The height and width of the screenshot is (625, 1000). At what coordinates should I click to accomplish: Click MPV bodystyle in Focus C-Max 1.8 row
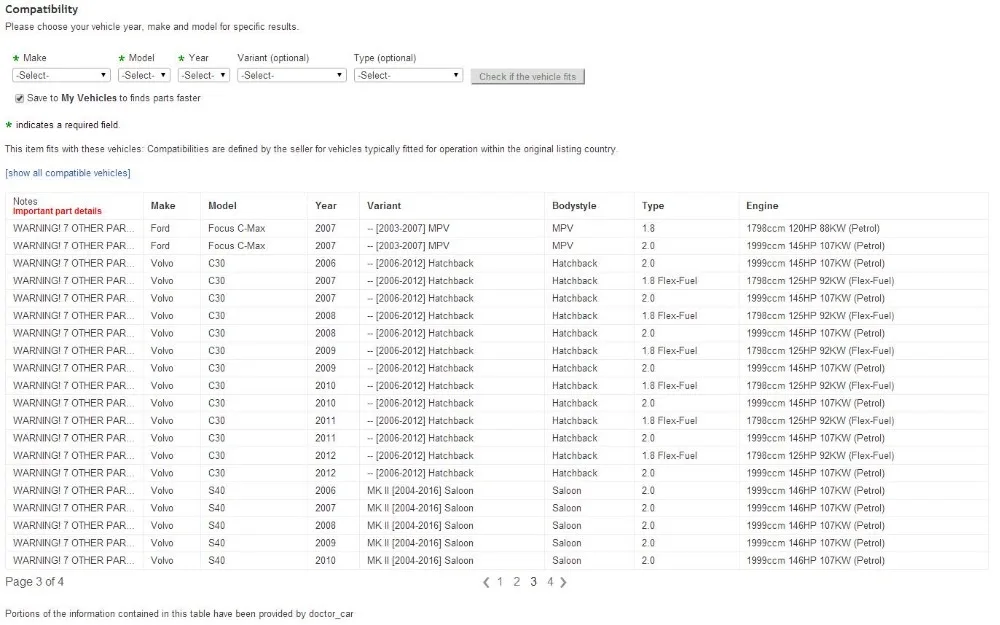(x=562, y=228)
